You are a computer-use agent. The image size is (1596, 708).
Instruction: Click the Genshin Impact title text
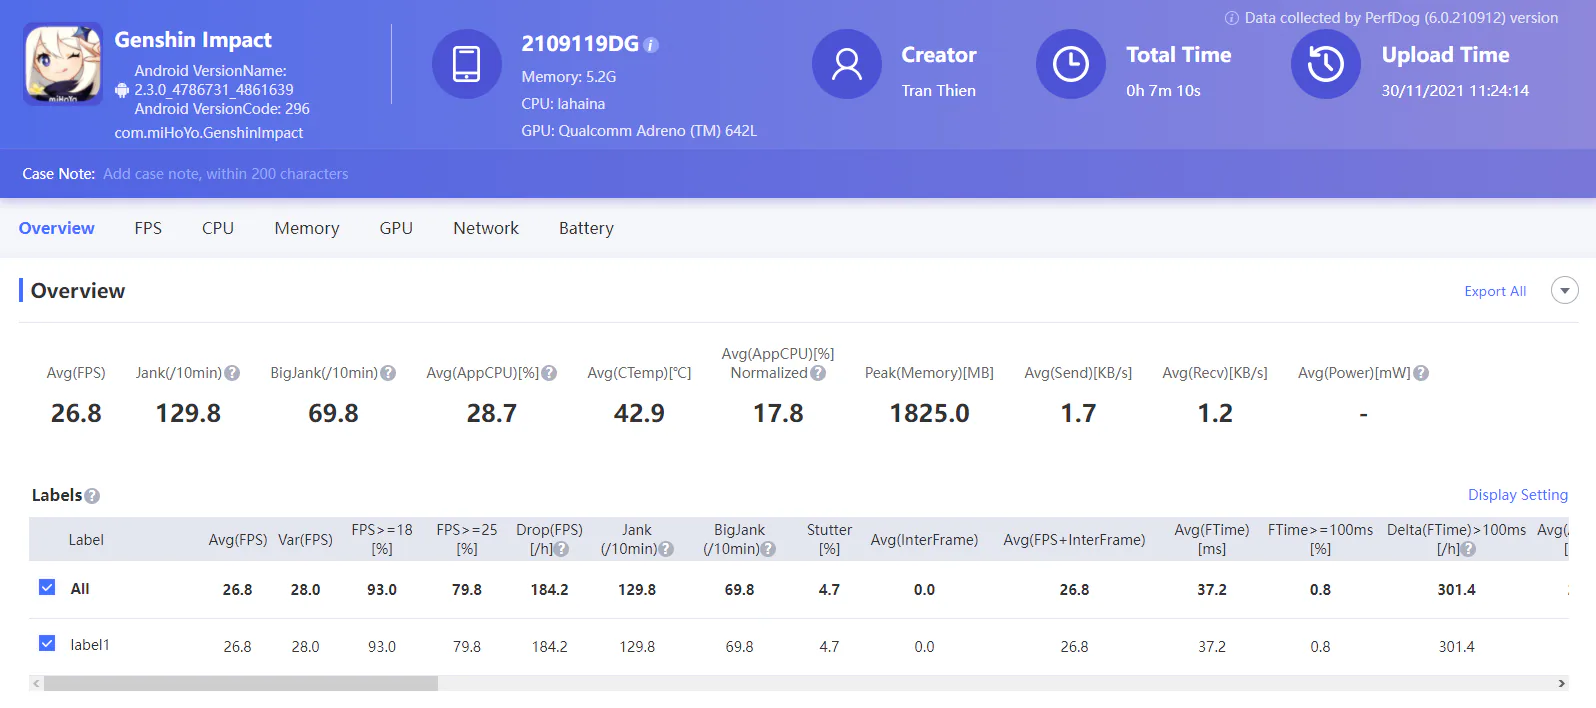point(193,40)
